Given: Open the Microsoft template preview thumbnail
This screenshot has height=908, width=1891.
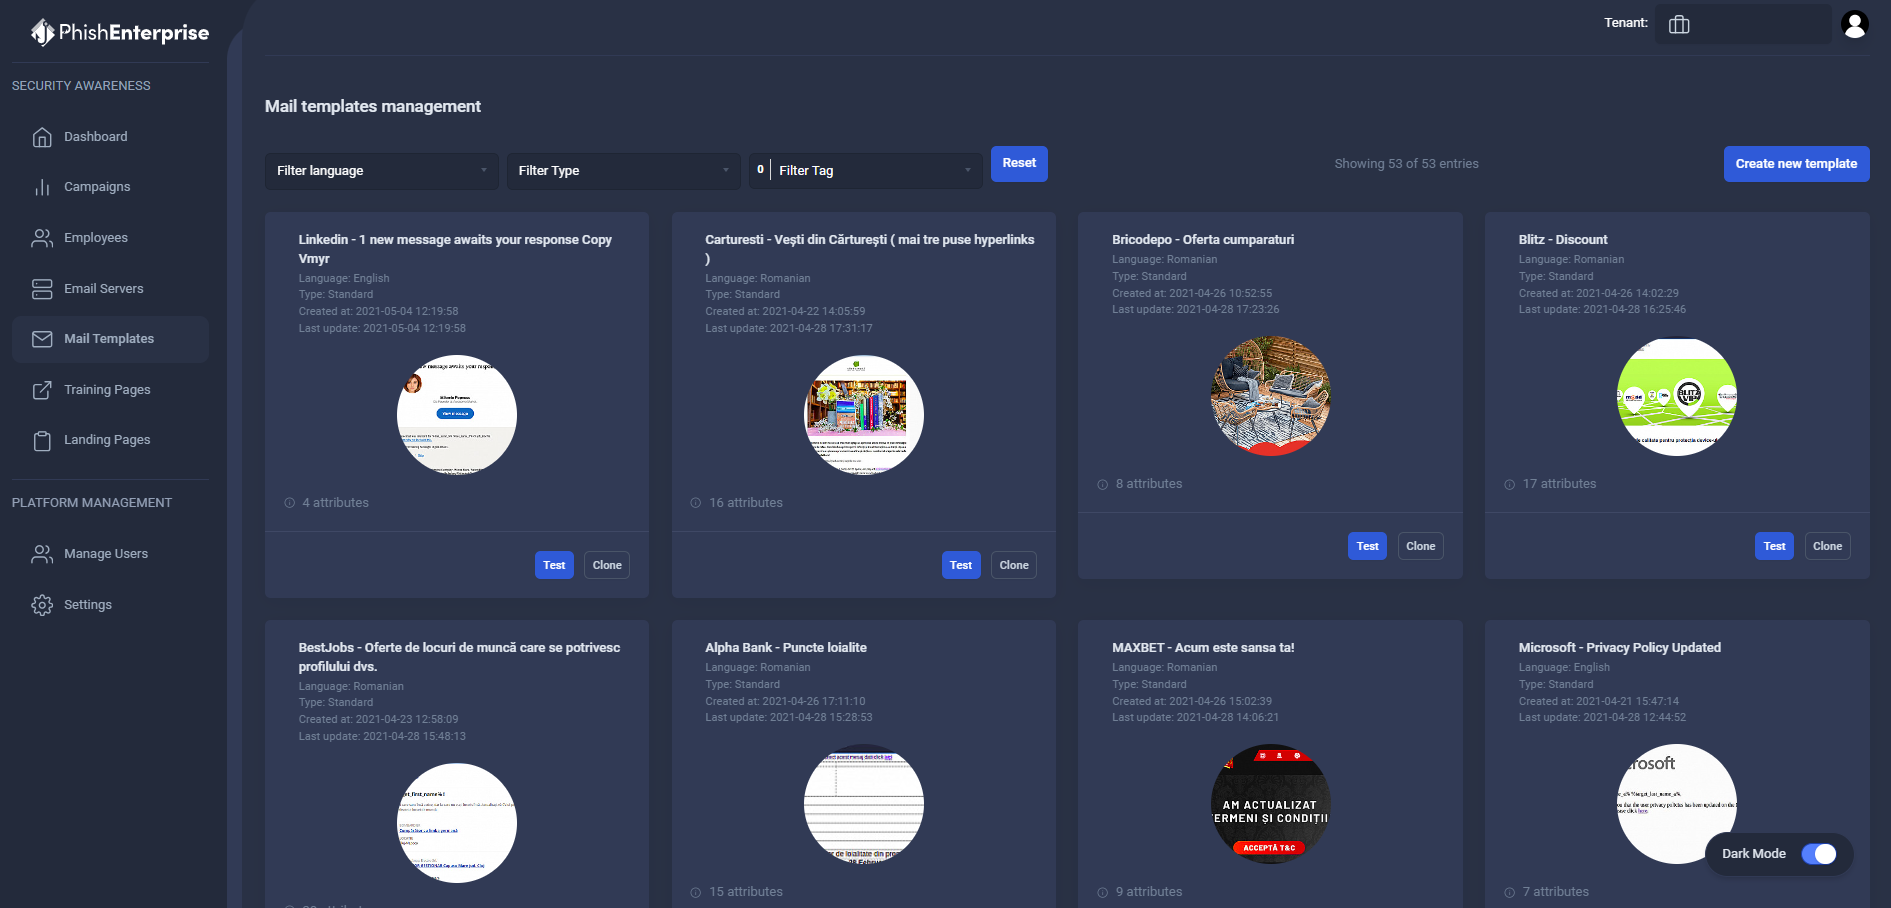Looking at the screenshot, I should coord(1677,804).
